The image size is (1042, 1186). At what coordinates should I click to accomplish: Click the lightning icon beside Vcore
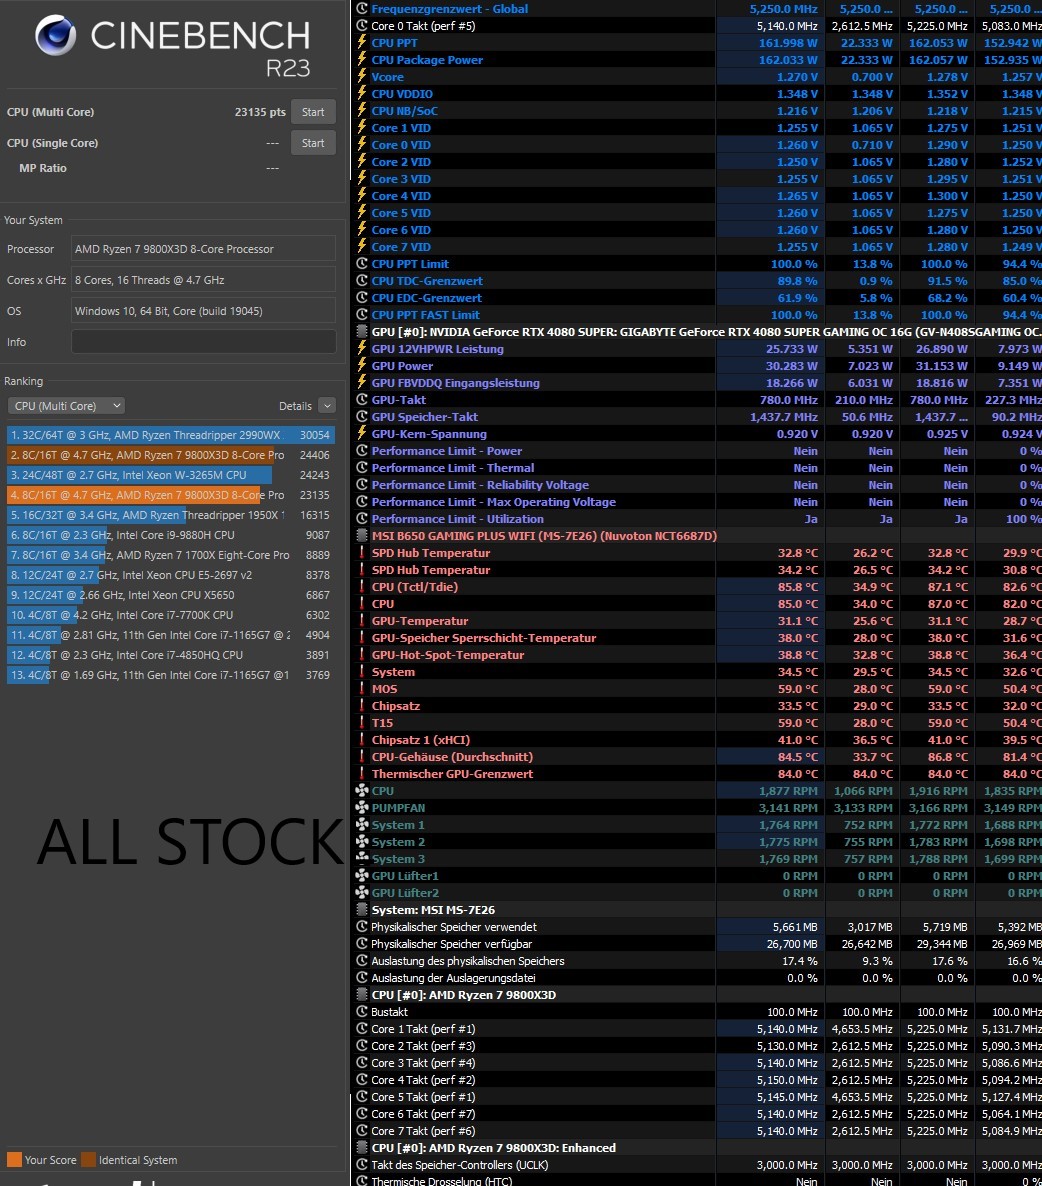coord(362,76)
